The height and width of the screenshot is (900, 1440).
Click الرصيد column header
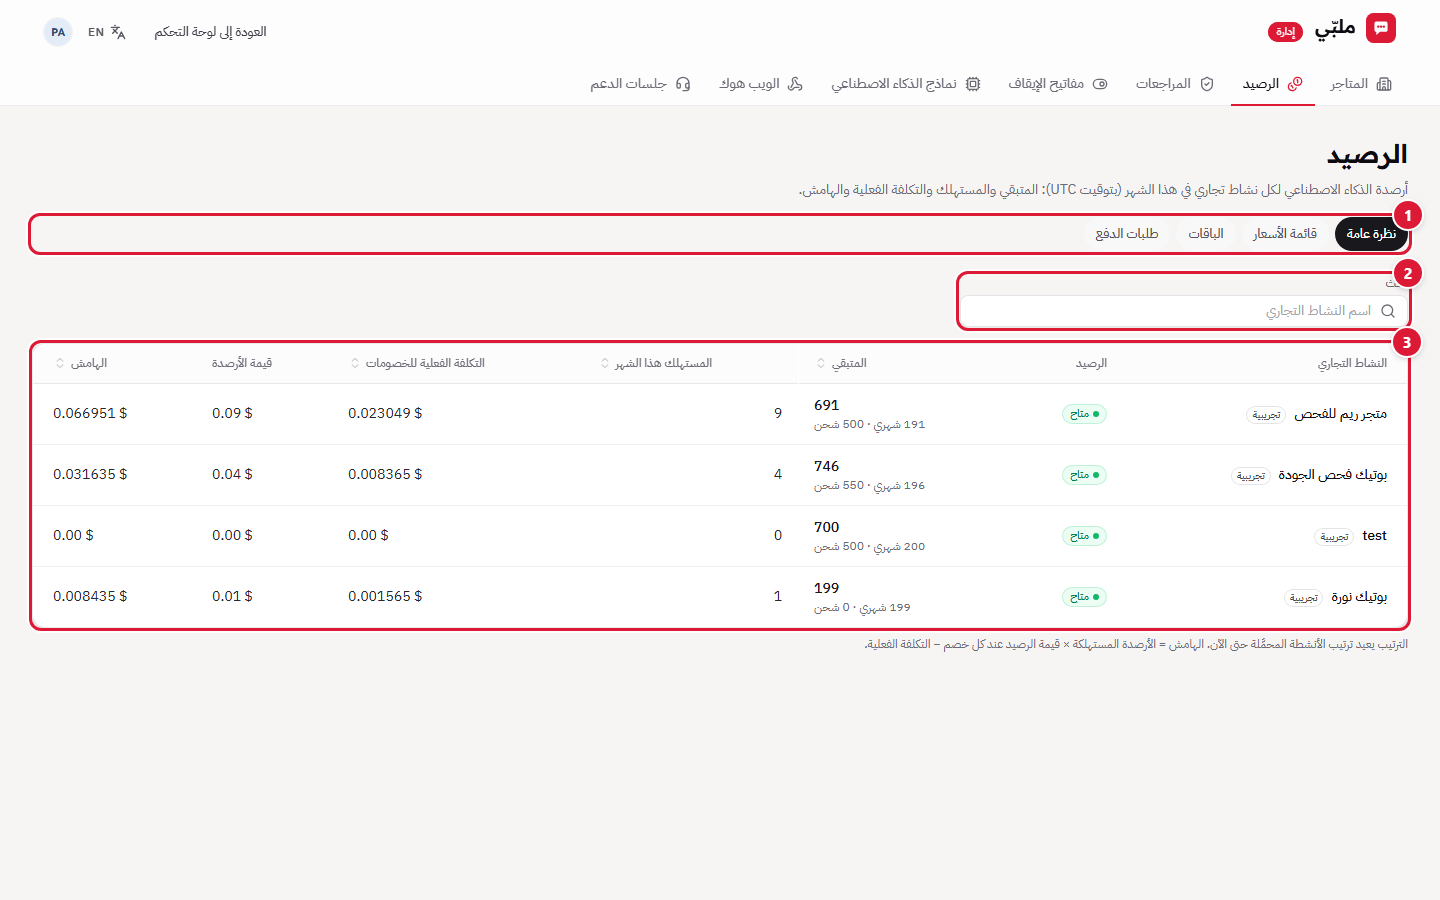coord(1091,363)
